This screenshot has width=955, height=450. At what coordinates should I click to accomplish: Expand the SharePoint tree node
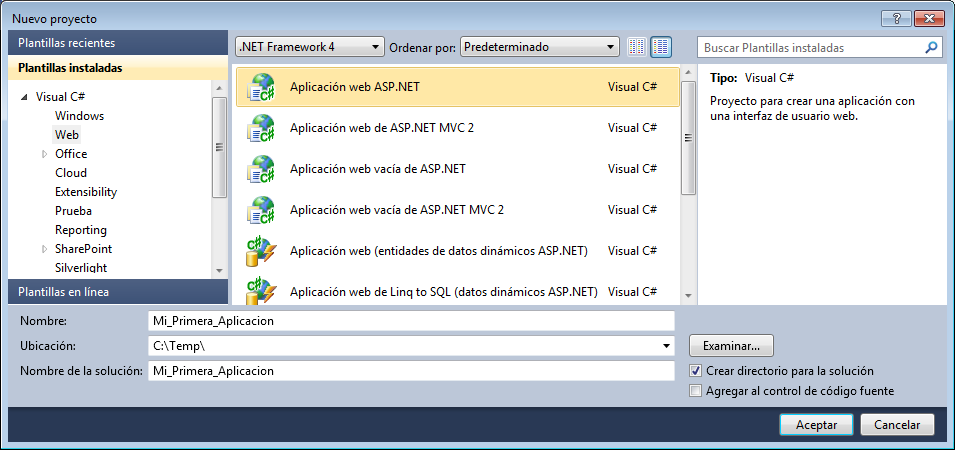(44, 249)
